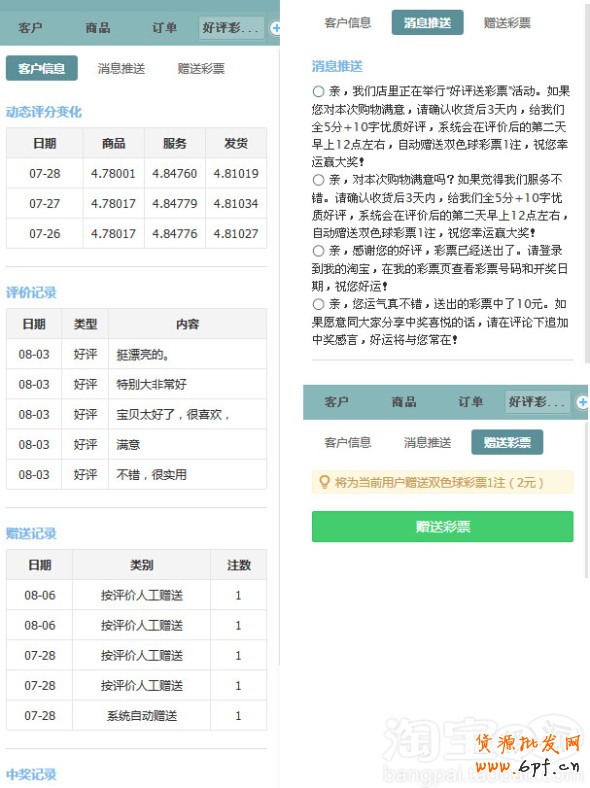Open the 商品 tab in left header
This screenshot has height=788, width=590.
(x=97, y=28)
